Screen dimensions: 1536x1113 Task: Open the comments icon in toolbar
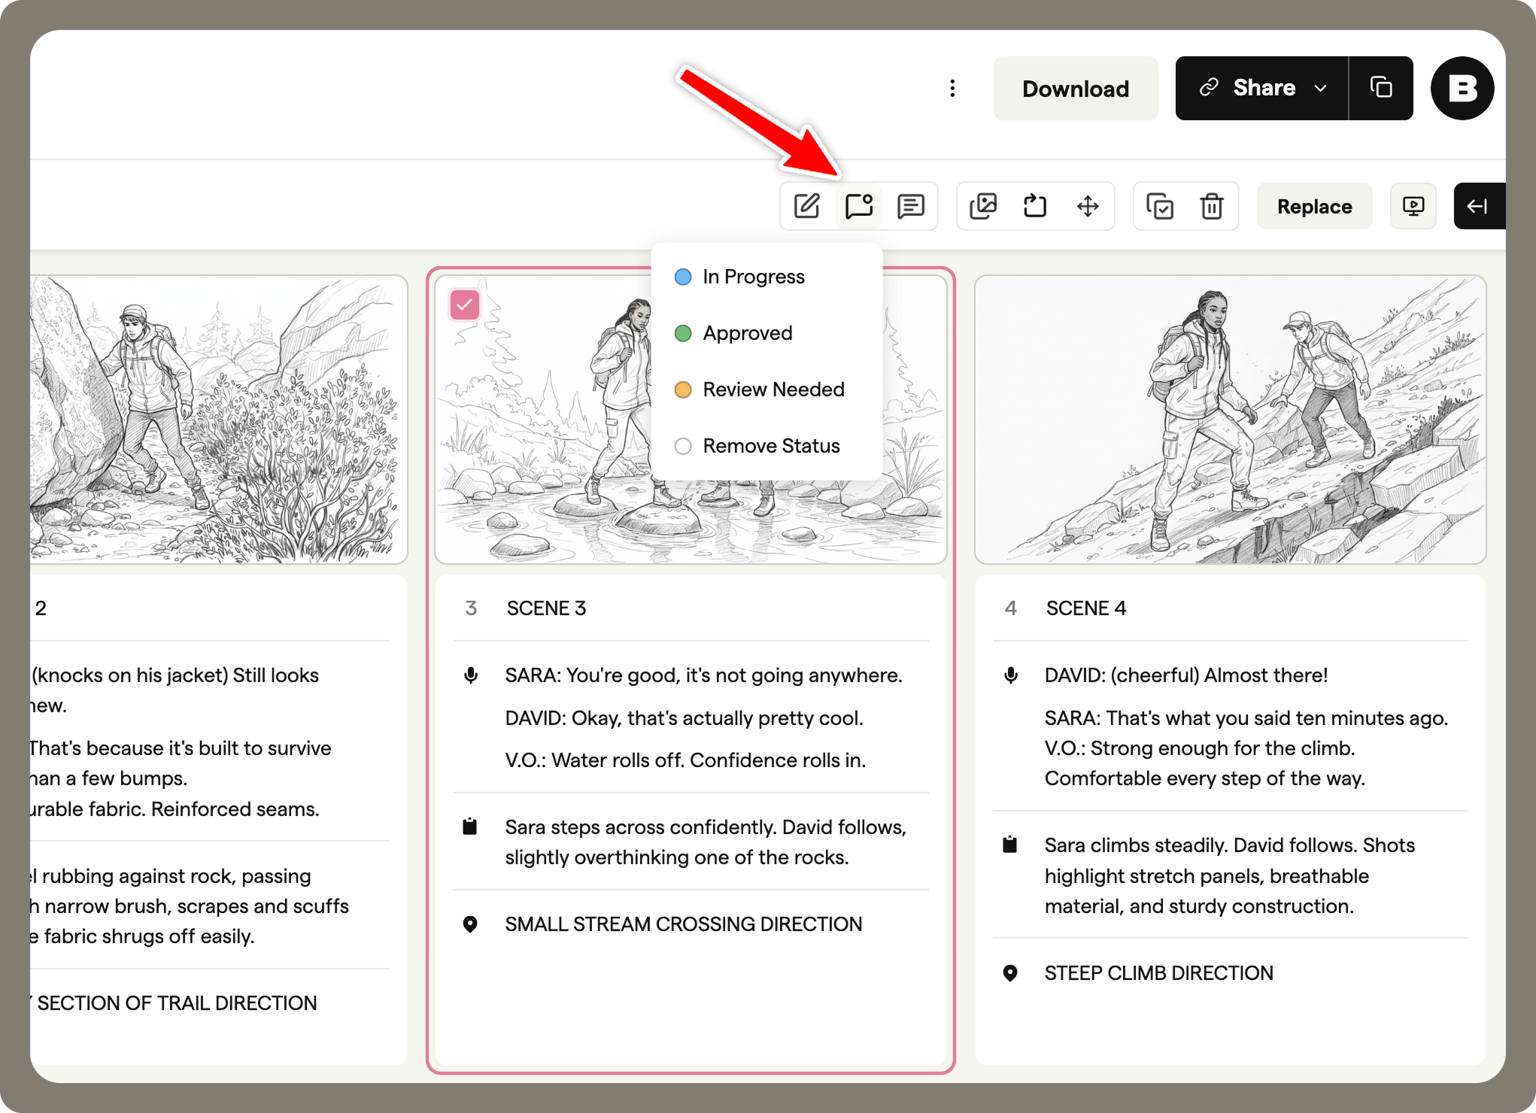tap(911, 206)
